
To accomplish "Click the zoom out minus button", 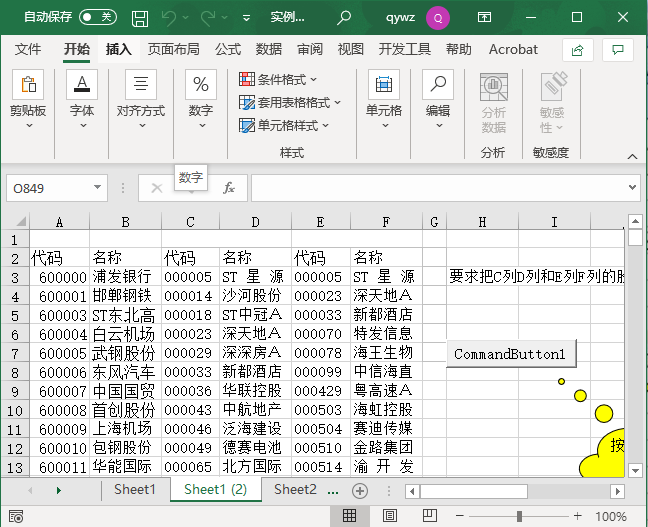I will 460,516.
